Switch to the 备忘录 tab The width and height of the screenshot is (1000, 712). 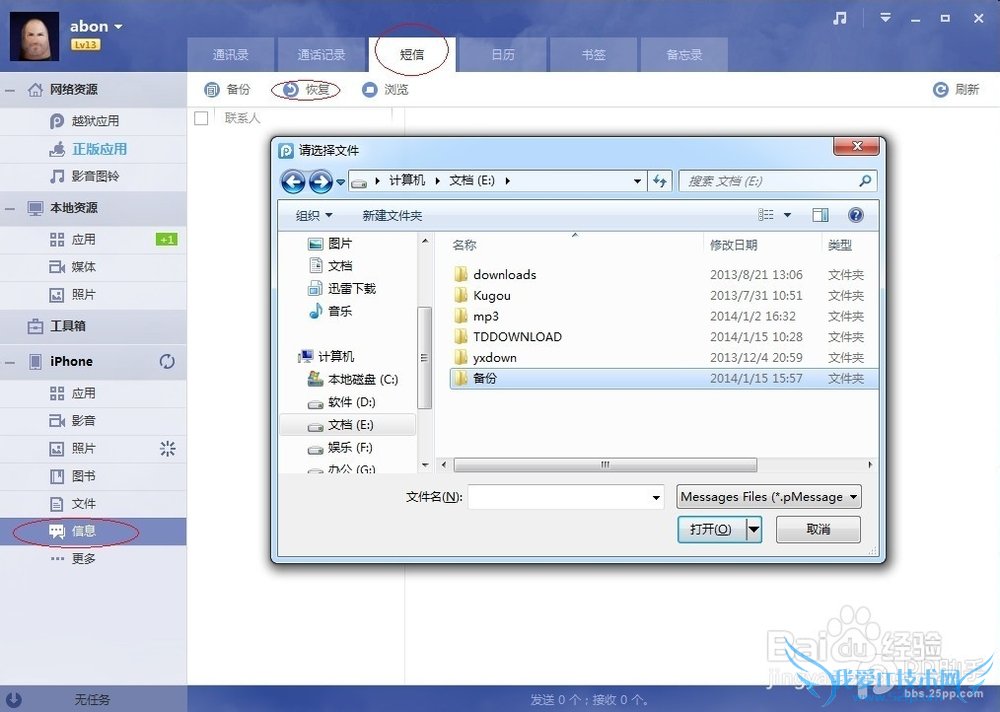tap(684, 55)
